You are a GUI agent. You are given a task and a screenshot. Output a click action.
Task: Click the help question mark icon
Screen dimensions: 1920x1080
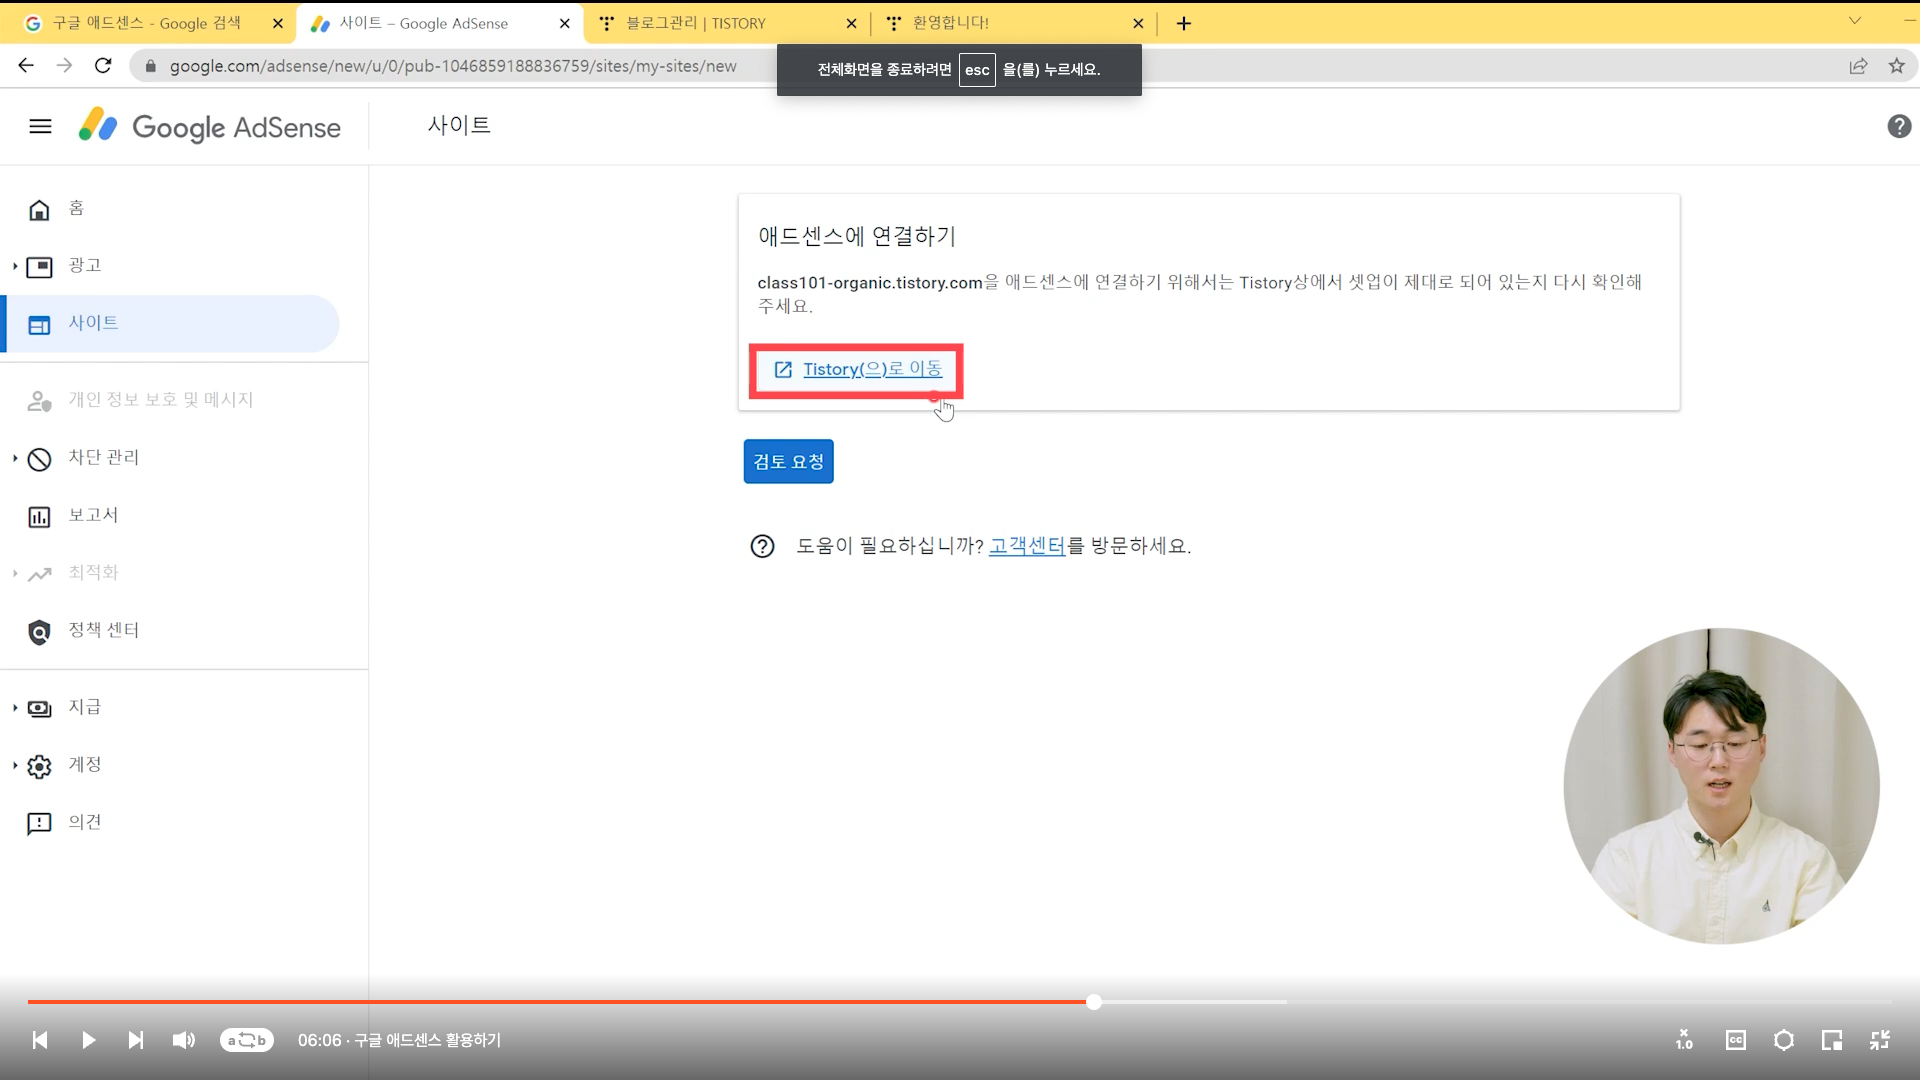pos(1898,126)
